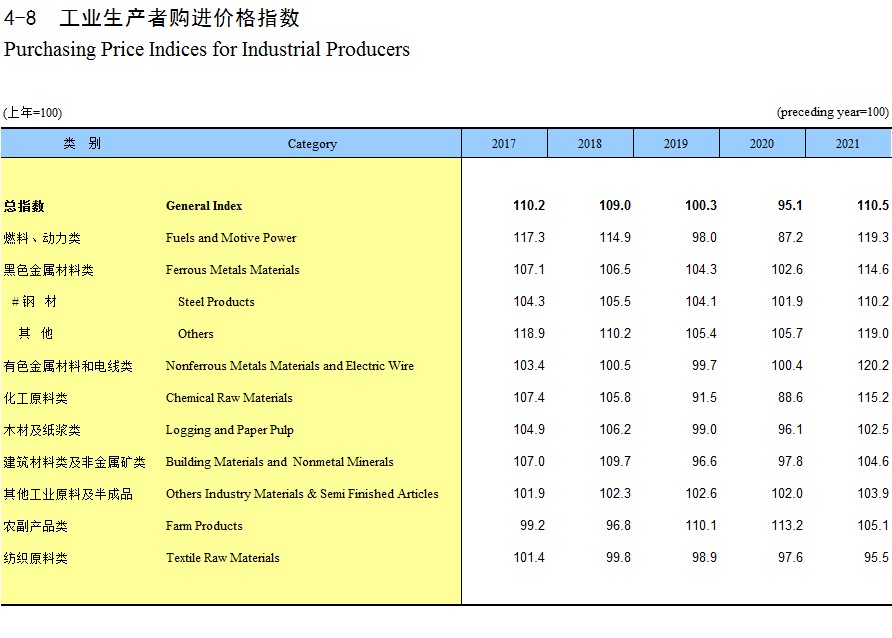Image resolution: width=892 pixels, height=638 pixels.
Task: Click Steel Products 2018 value 105.5
Action: click(615, 301)
